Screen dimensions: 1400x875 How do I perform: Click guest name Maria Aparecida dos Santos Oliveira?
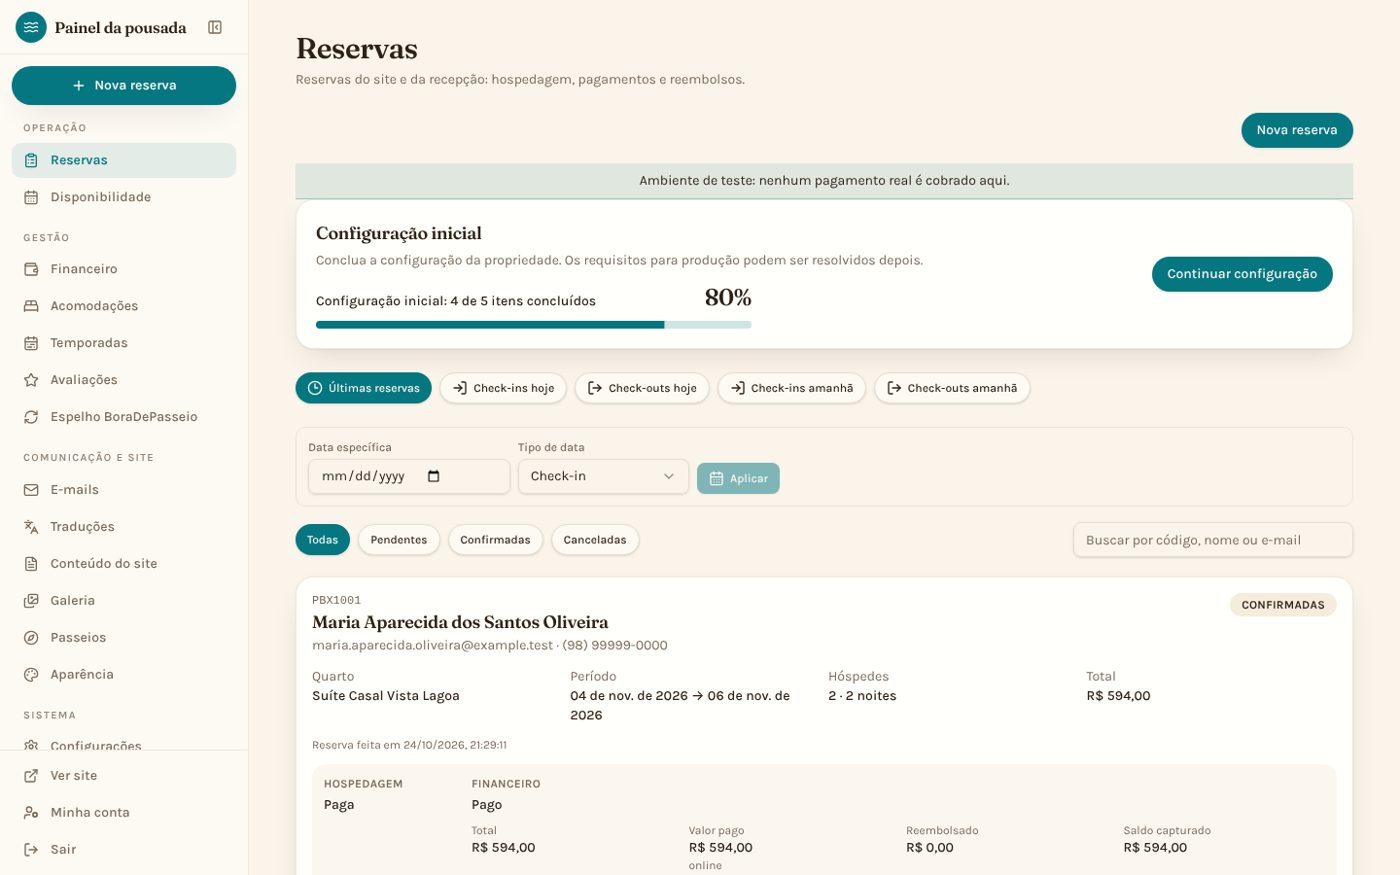point(460,623)
